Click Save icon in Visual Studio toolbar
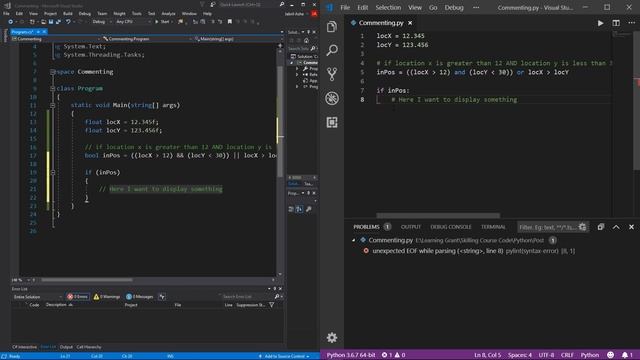Viewport: 640px width, 360px height. (51, 22)
